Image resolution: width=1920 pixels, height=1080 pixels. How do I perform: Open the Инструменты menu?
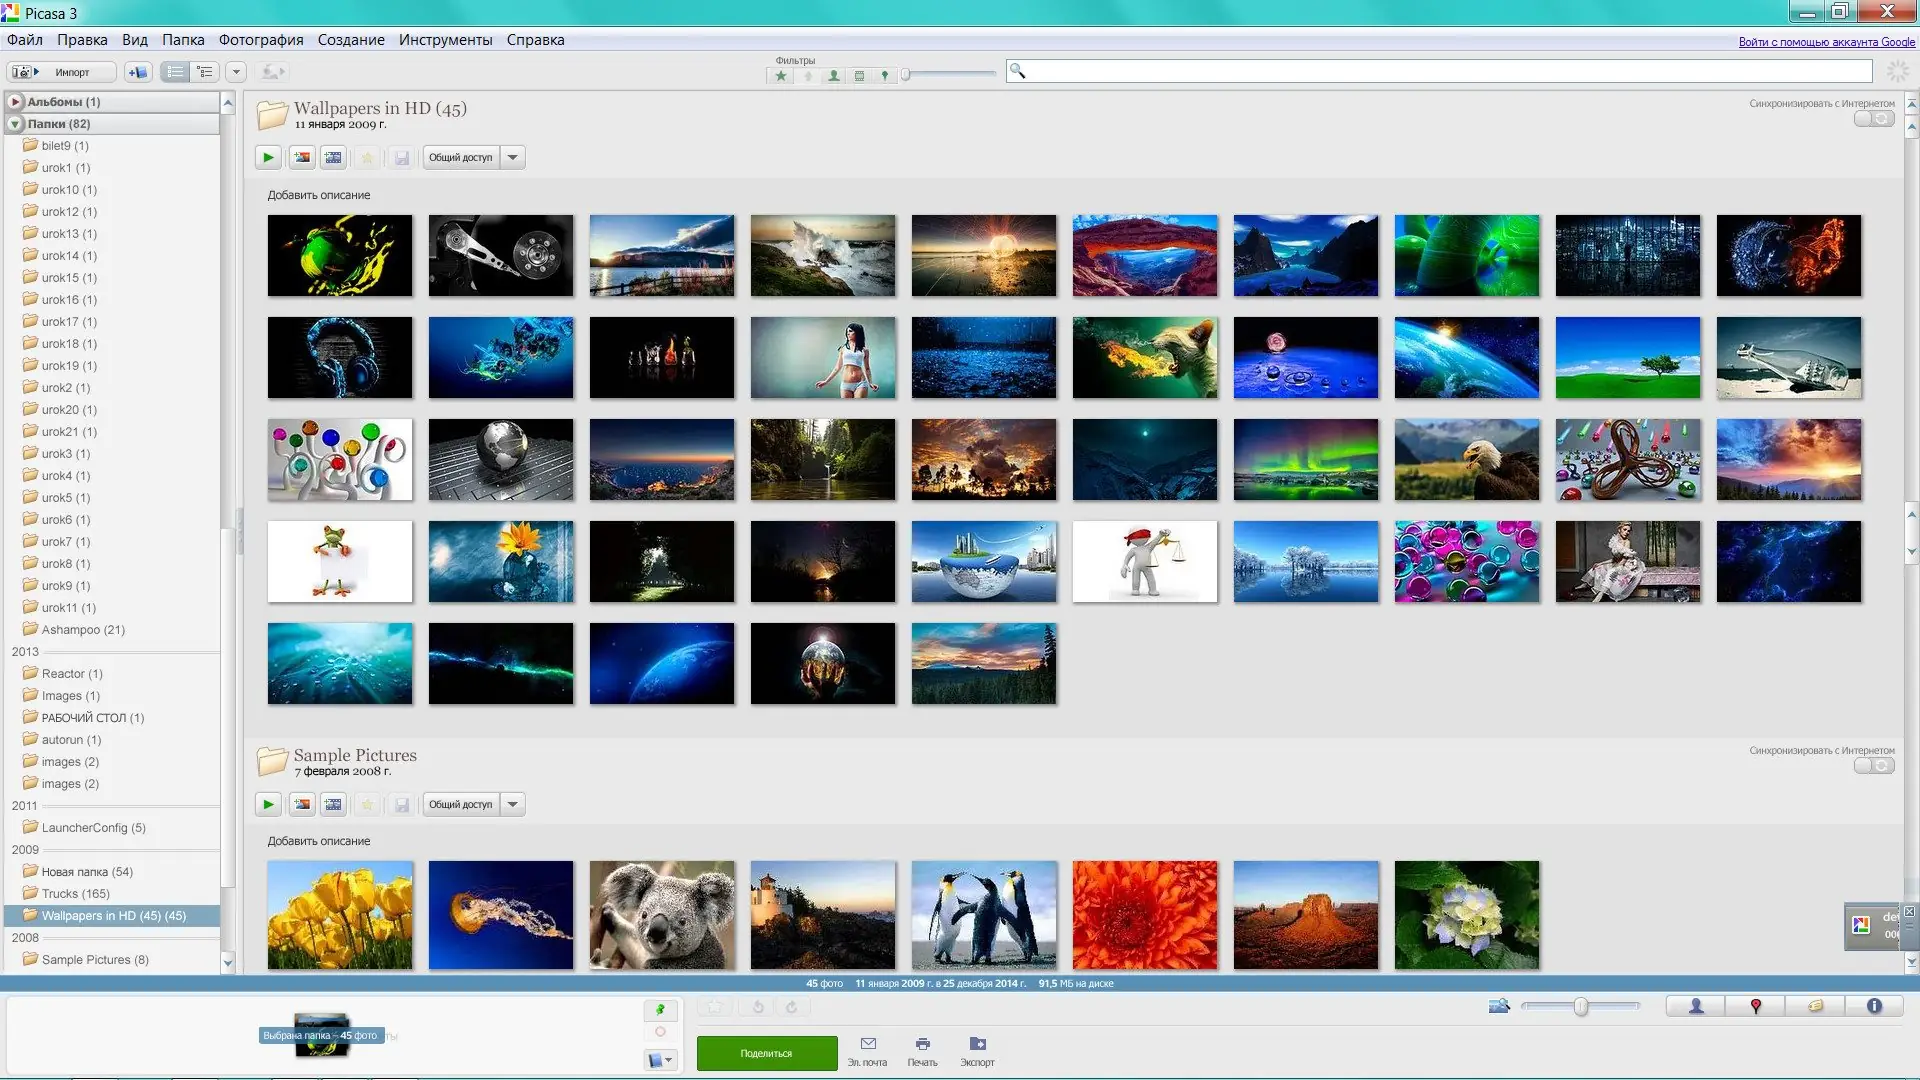pos(445,40)
